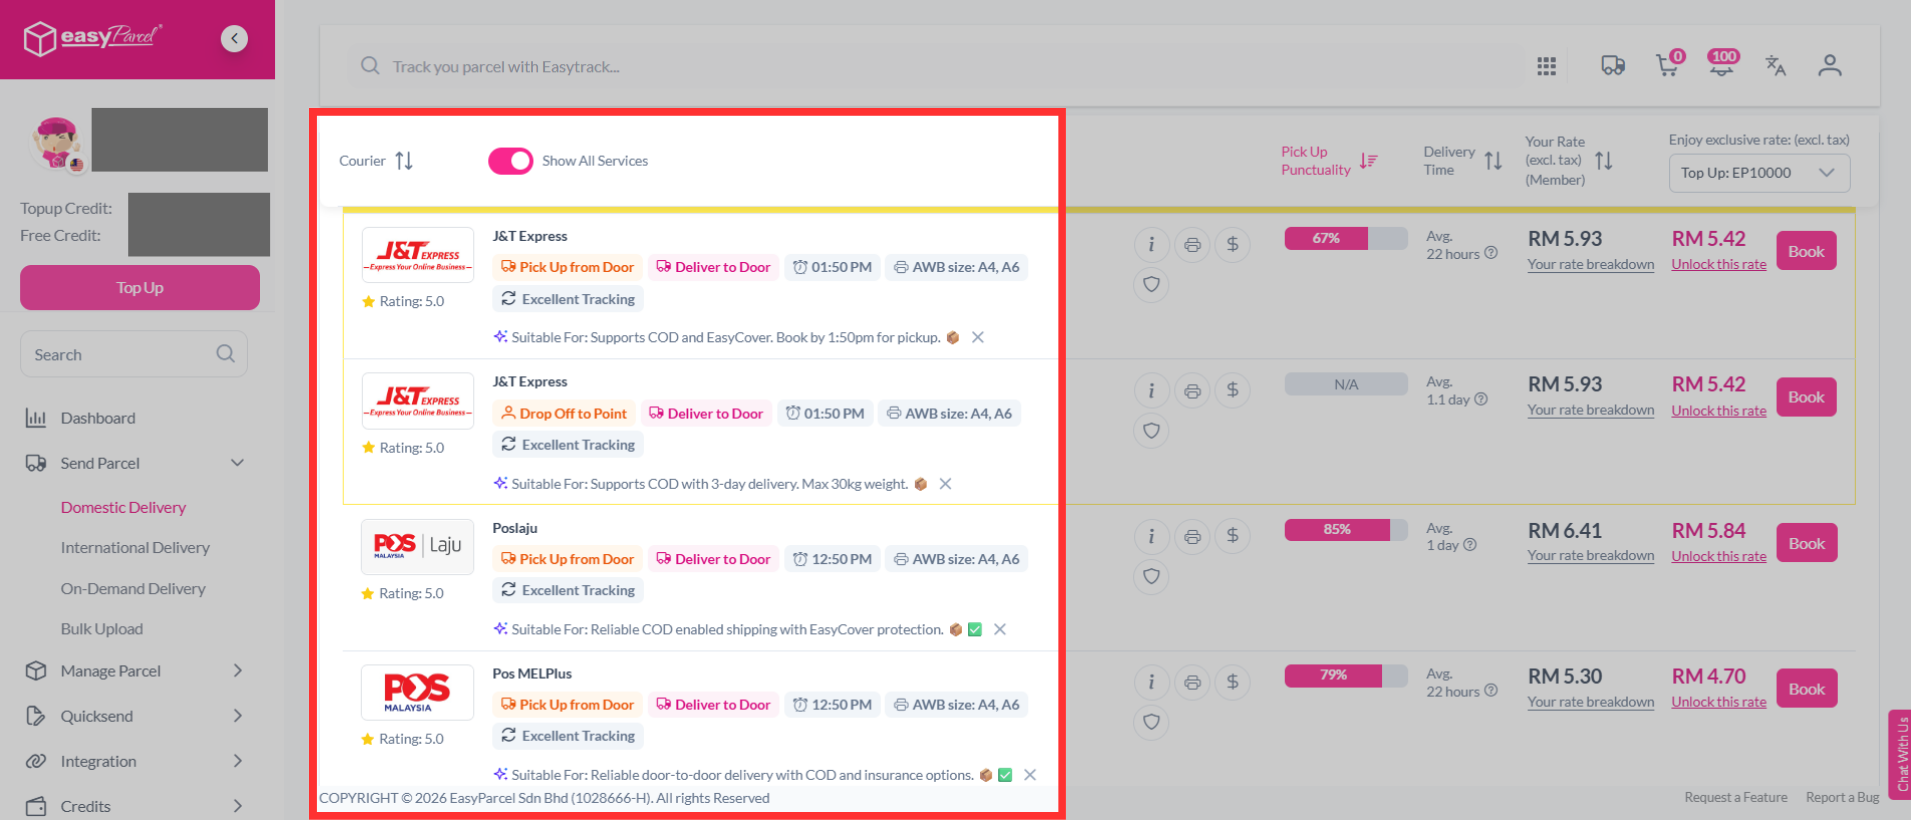Screen dimensions: 1911x820
Task: Open the Top Up: EP10000 dropdown
Action: pos(1759,173)
